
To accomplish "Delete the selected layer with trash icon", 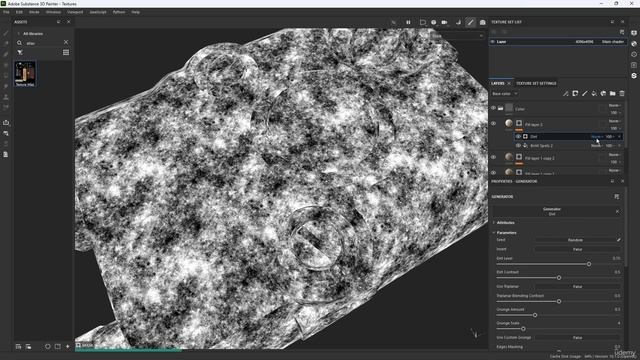I will [622, 93].
